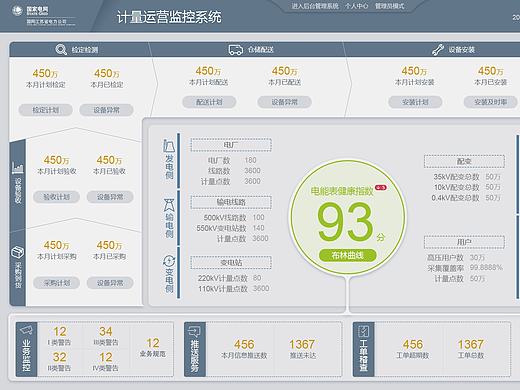520x390 pixels.
Task: Click the magnifier icon beside 检定检测
Action: point(61,50)
